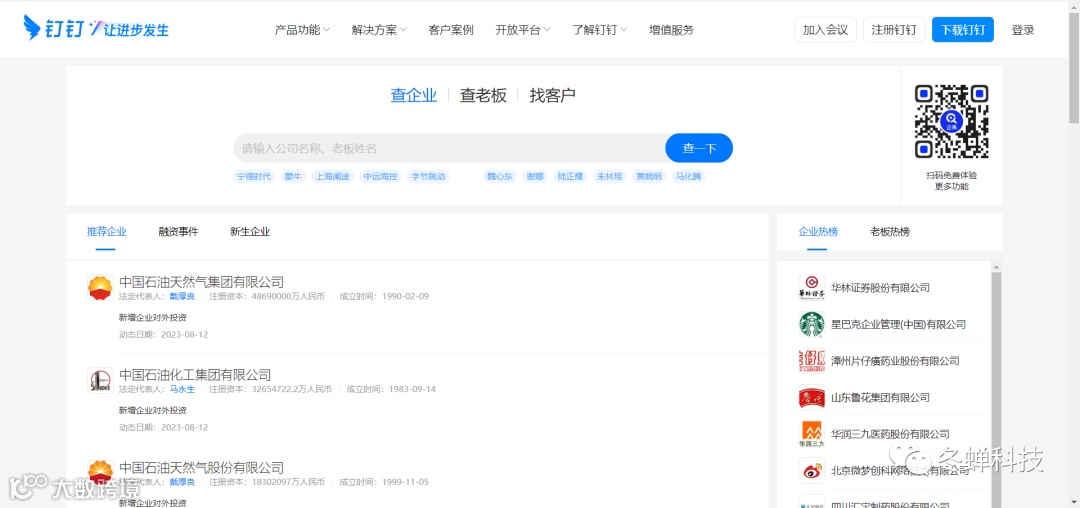The image size is (1080, 508).
Task: Switch to the 查企业 tab
Action: tap(414, 95)
